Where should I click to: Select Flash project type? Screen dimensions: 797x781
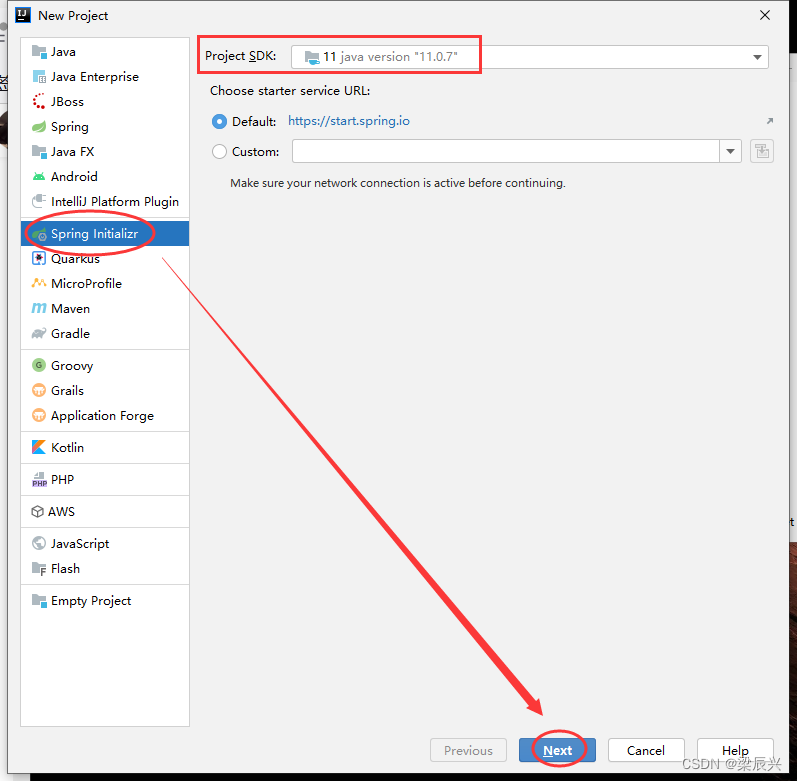click(x=105, y=568)
